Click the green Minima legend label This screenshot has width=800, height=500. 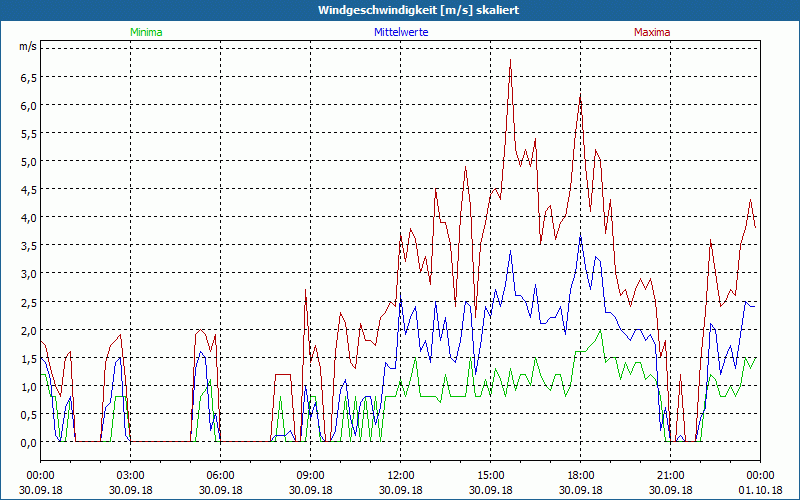(x=145, y=32)
